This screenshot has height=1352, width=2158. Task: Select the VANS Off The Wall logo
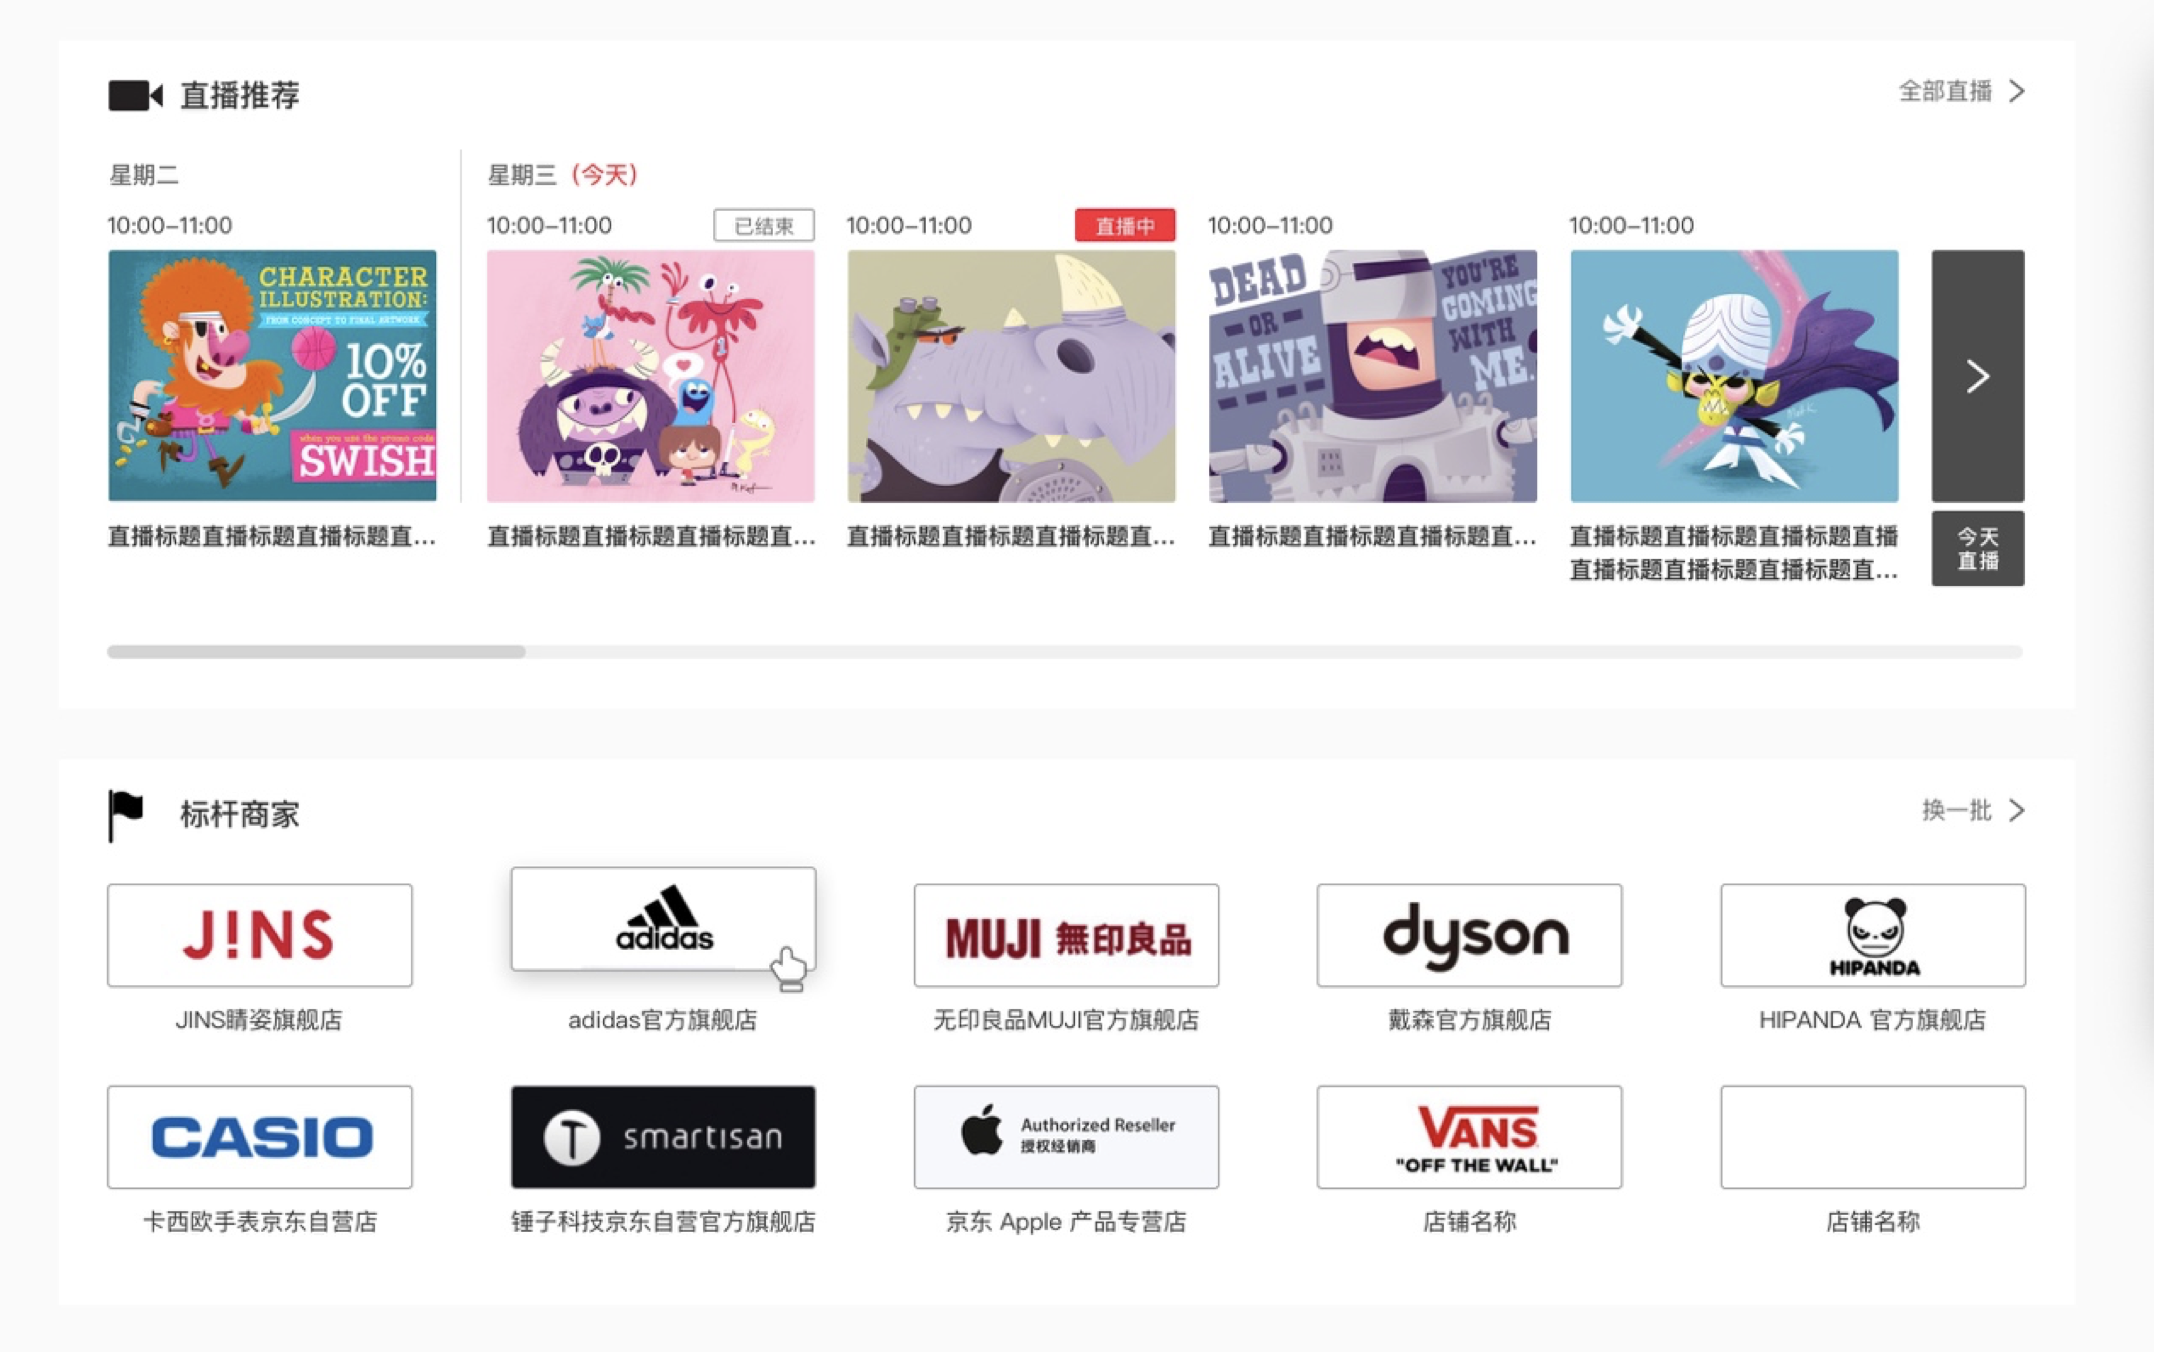pyautogui.click(x=1469, y=1137)
